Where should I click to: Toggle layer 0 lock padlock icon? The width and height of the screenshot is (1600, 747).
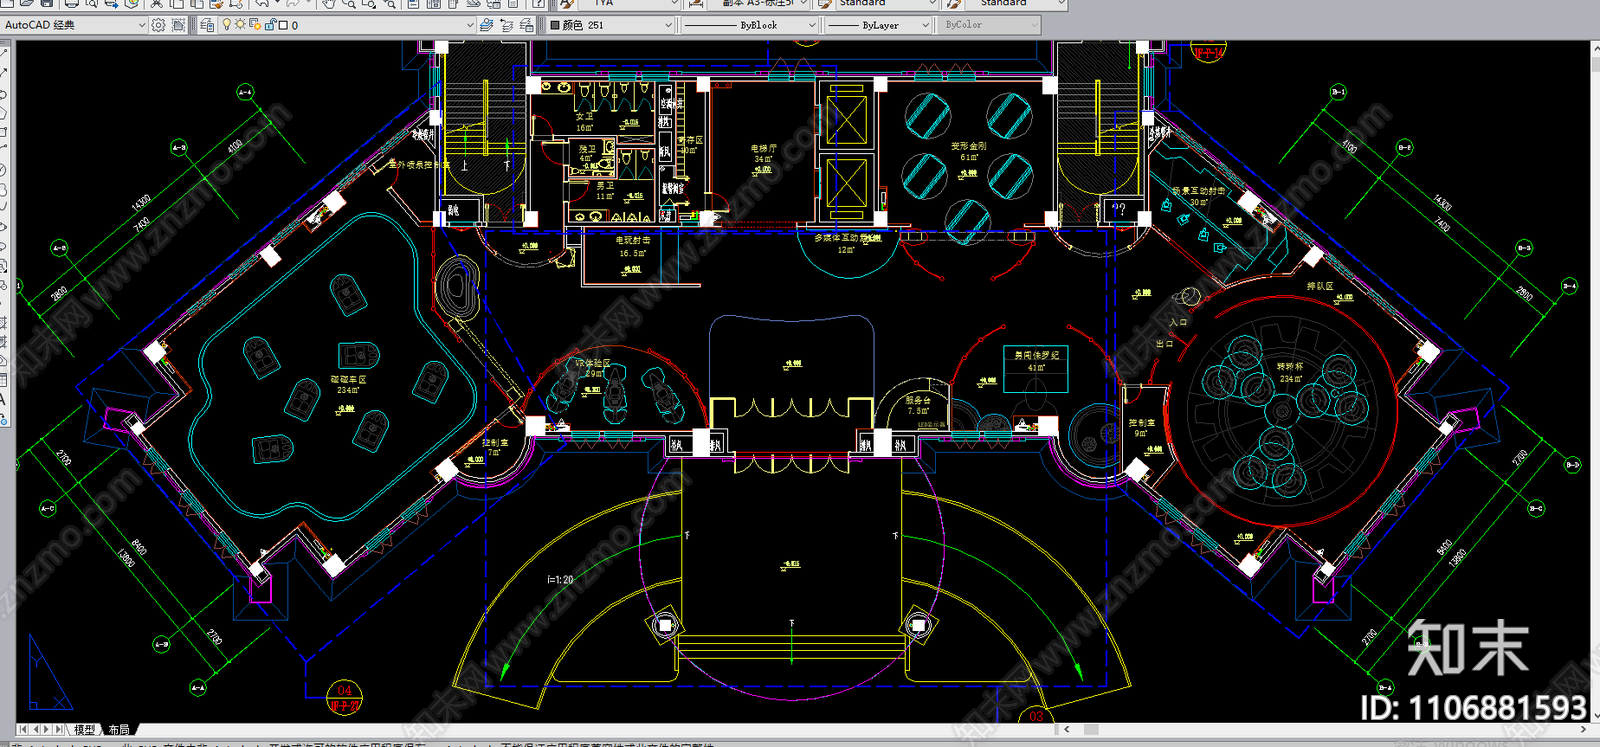270,25
